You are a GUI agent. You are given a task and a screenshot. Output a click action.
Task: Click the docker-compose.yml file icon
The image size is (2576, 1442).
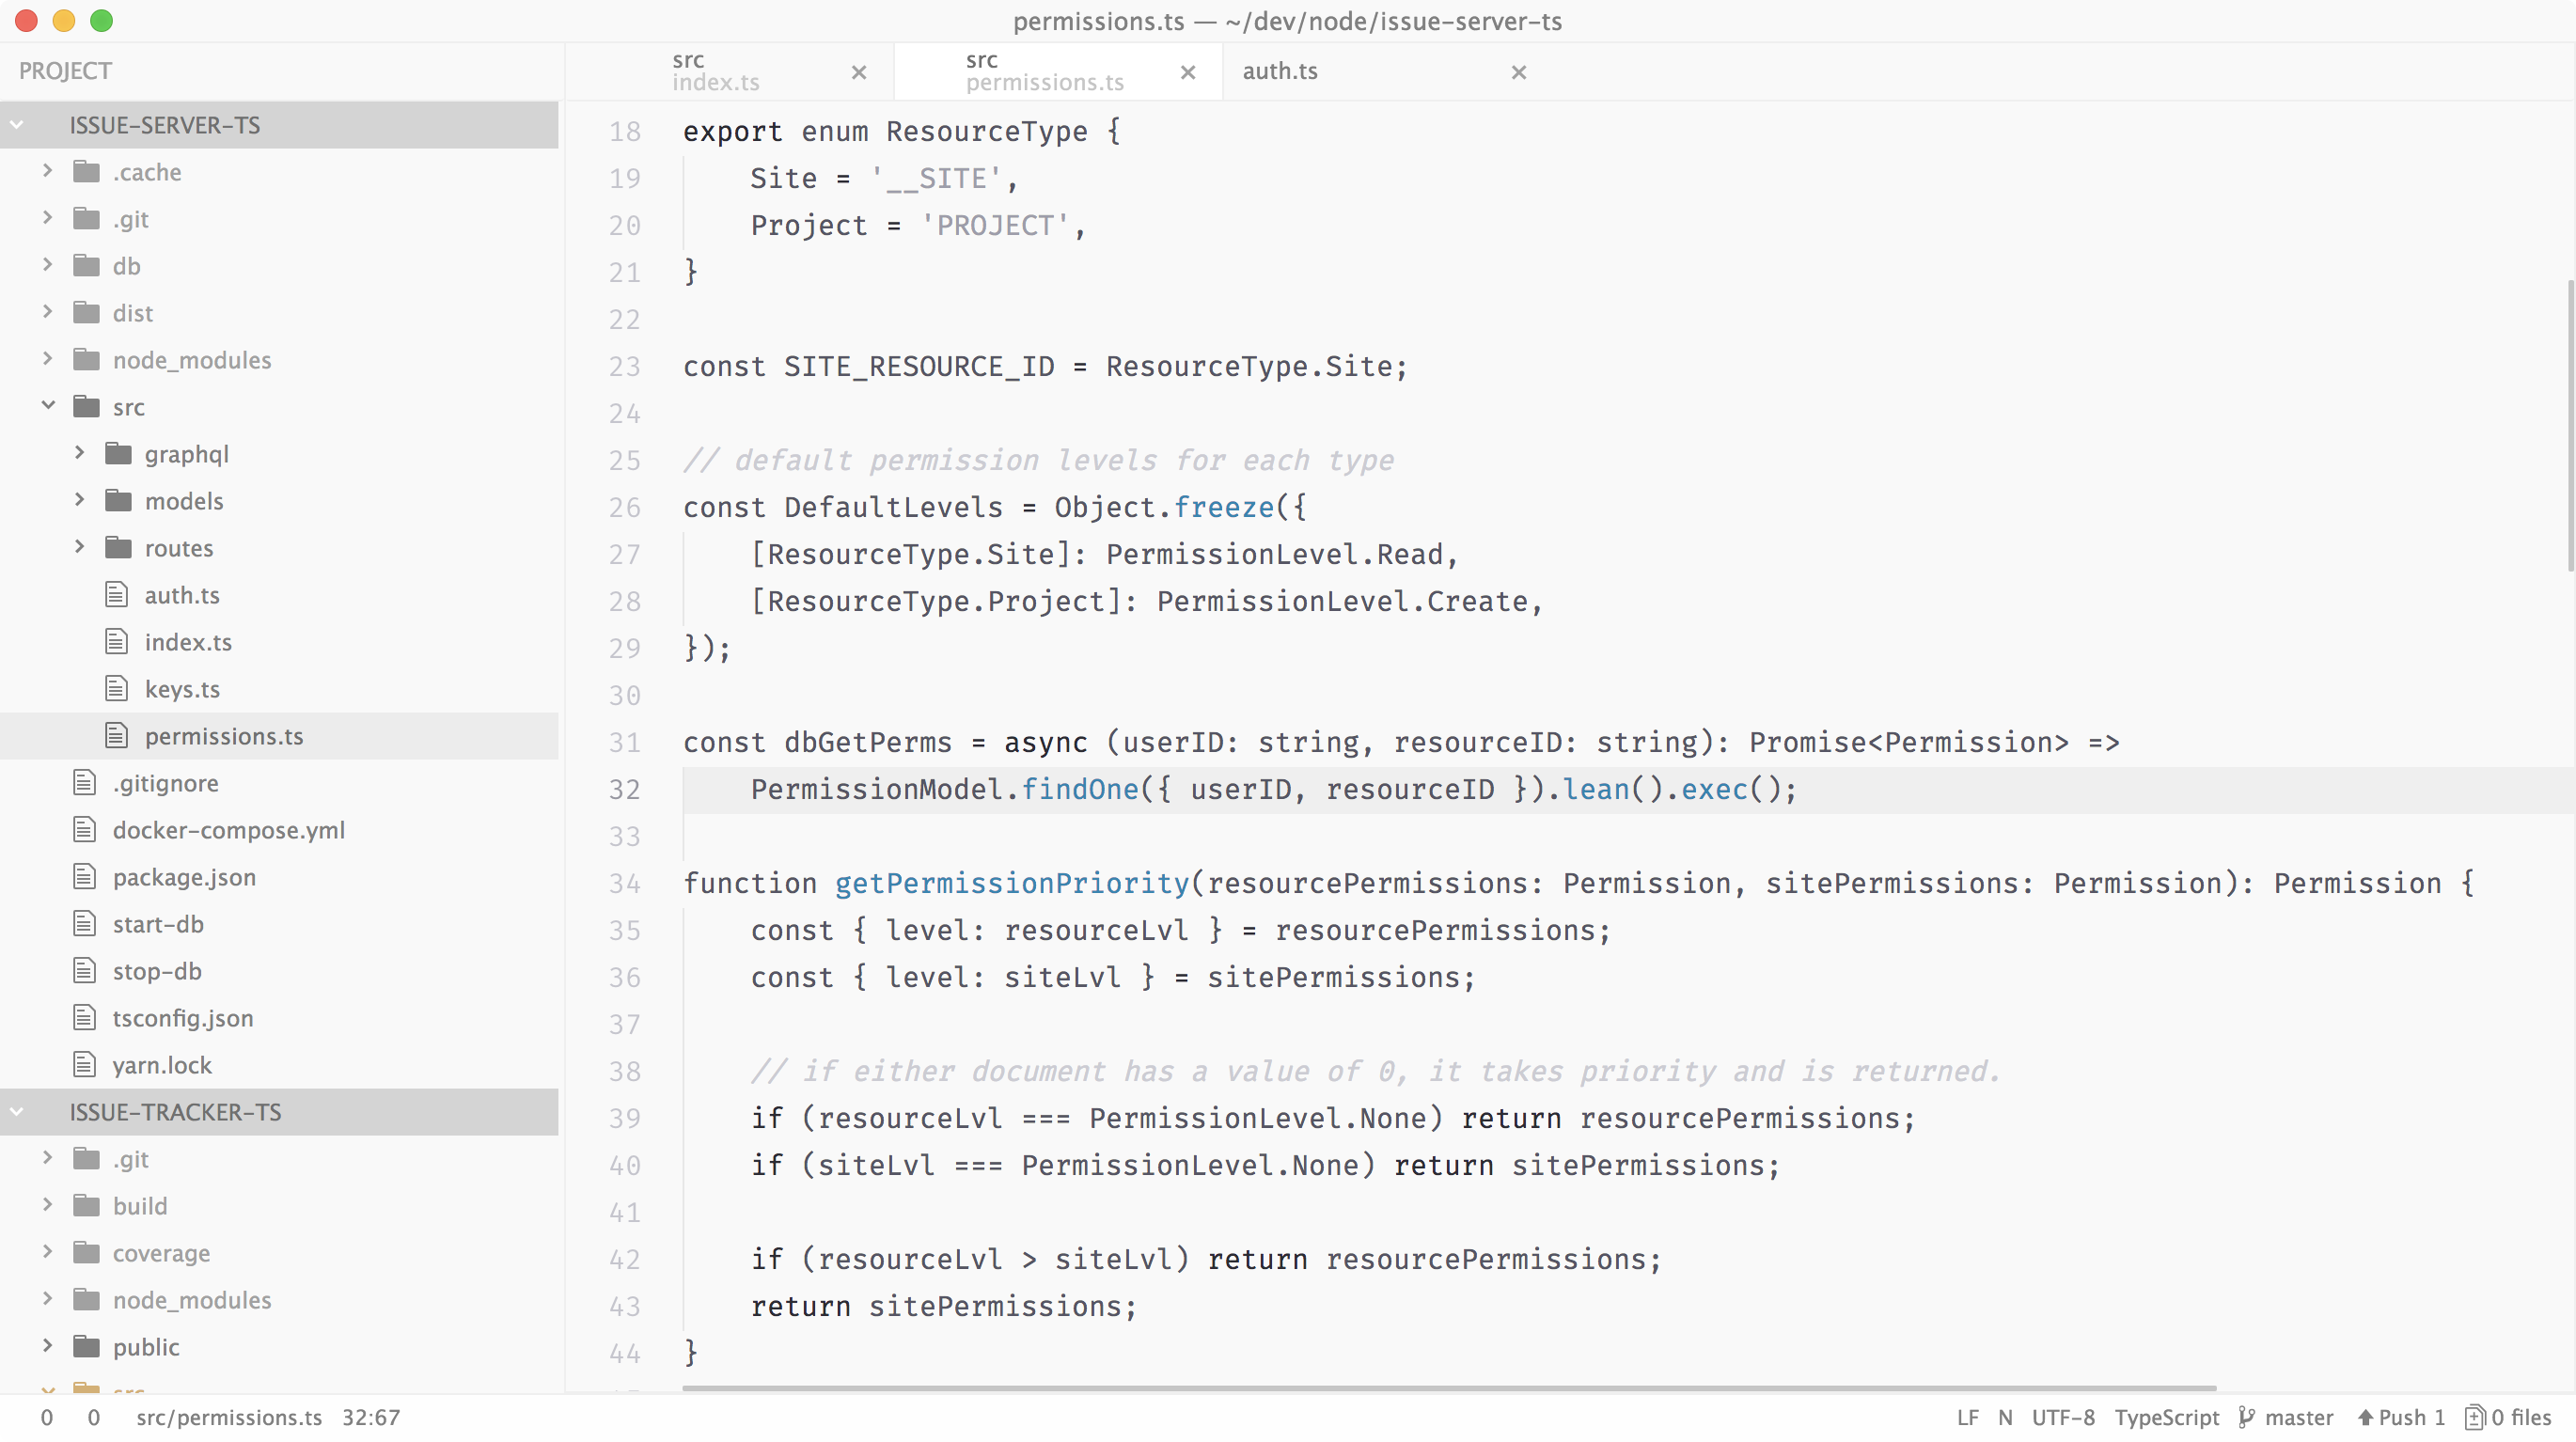pos(85,830)
